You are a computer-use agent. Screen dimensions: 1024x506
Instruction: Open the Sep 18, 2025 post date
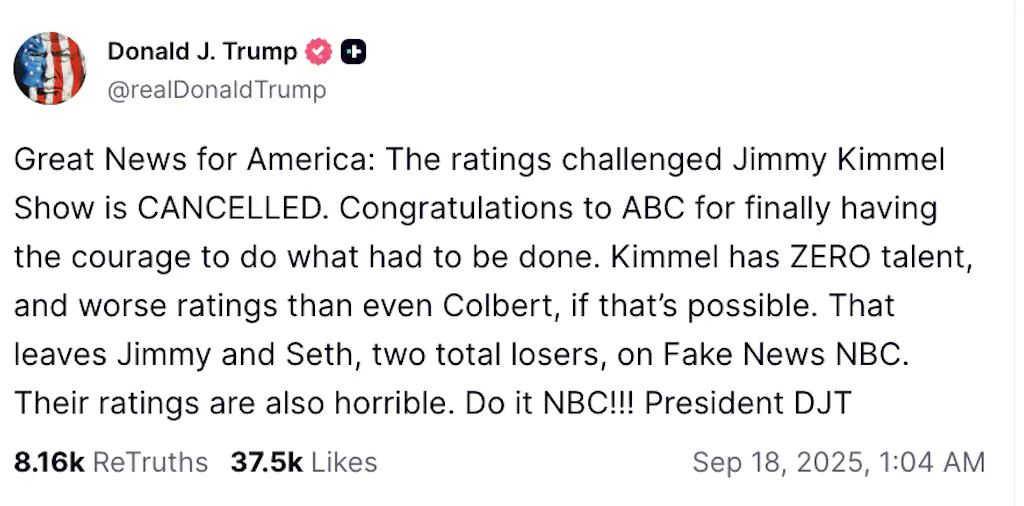point(776,462)
